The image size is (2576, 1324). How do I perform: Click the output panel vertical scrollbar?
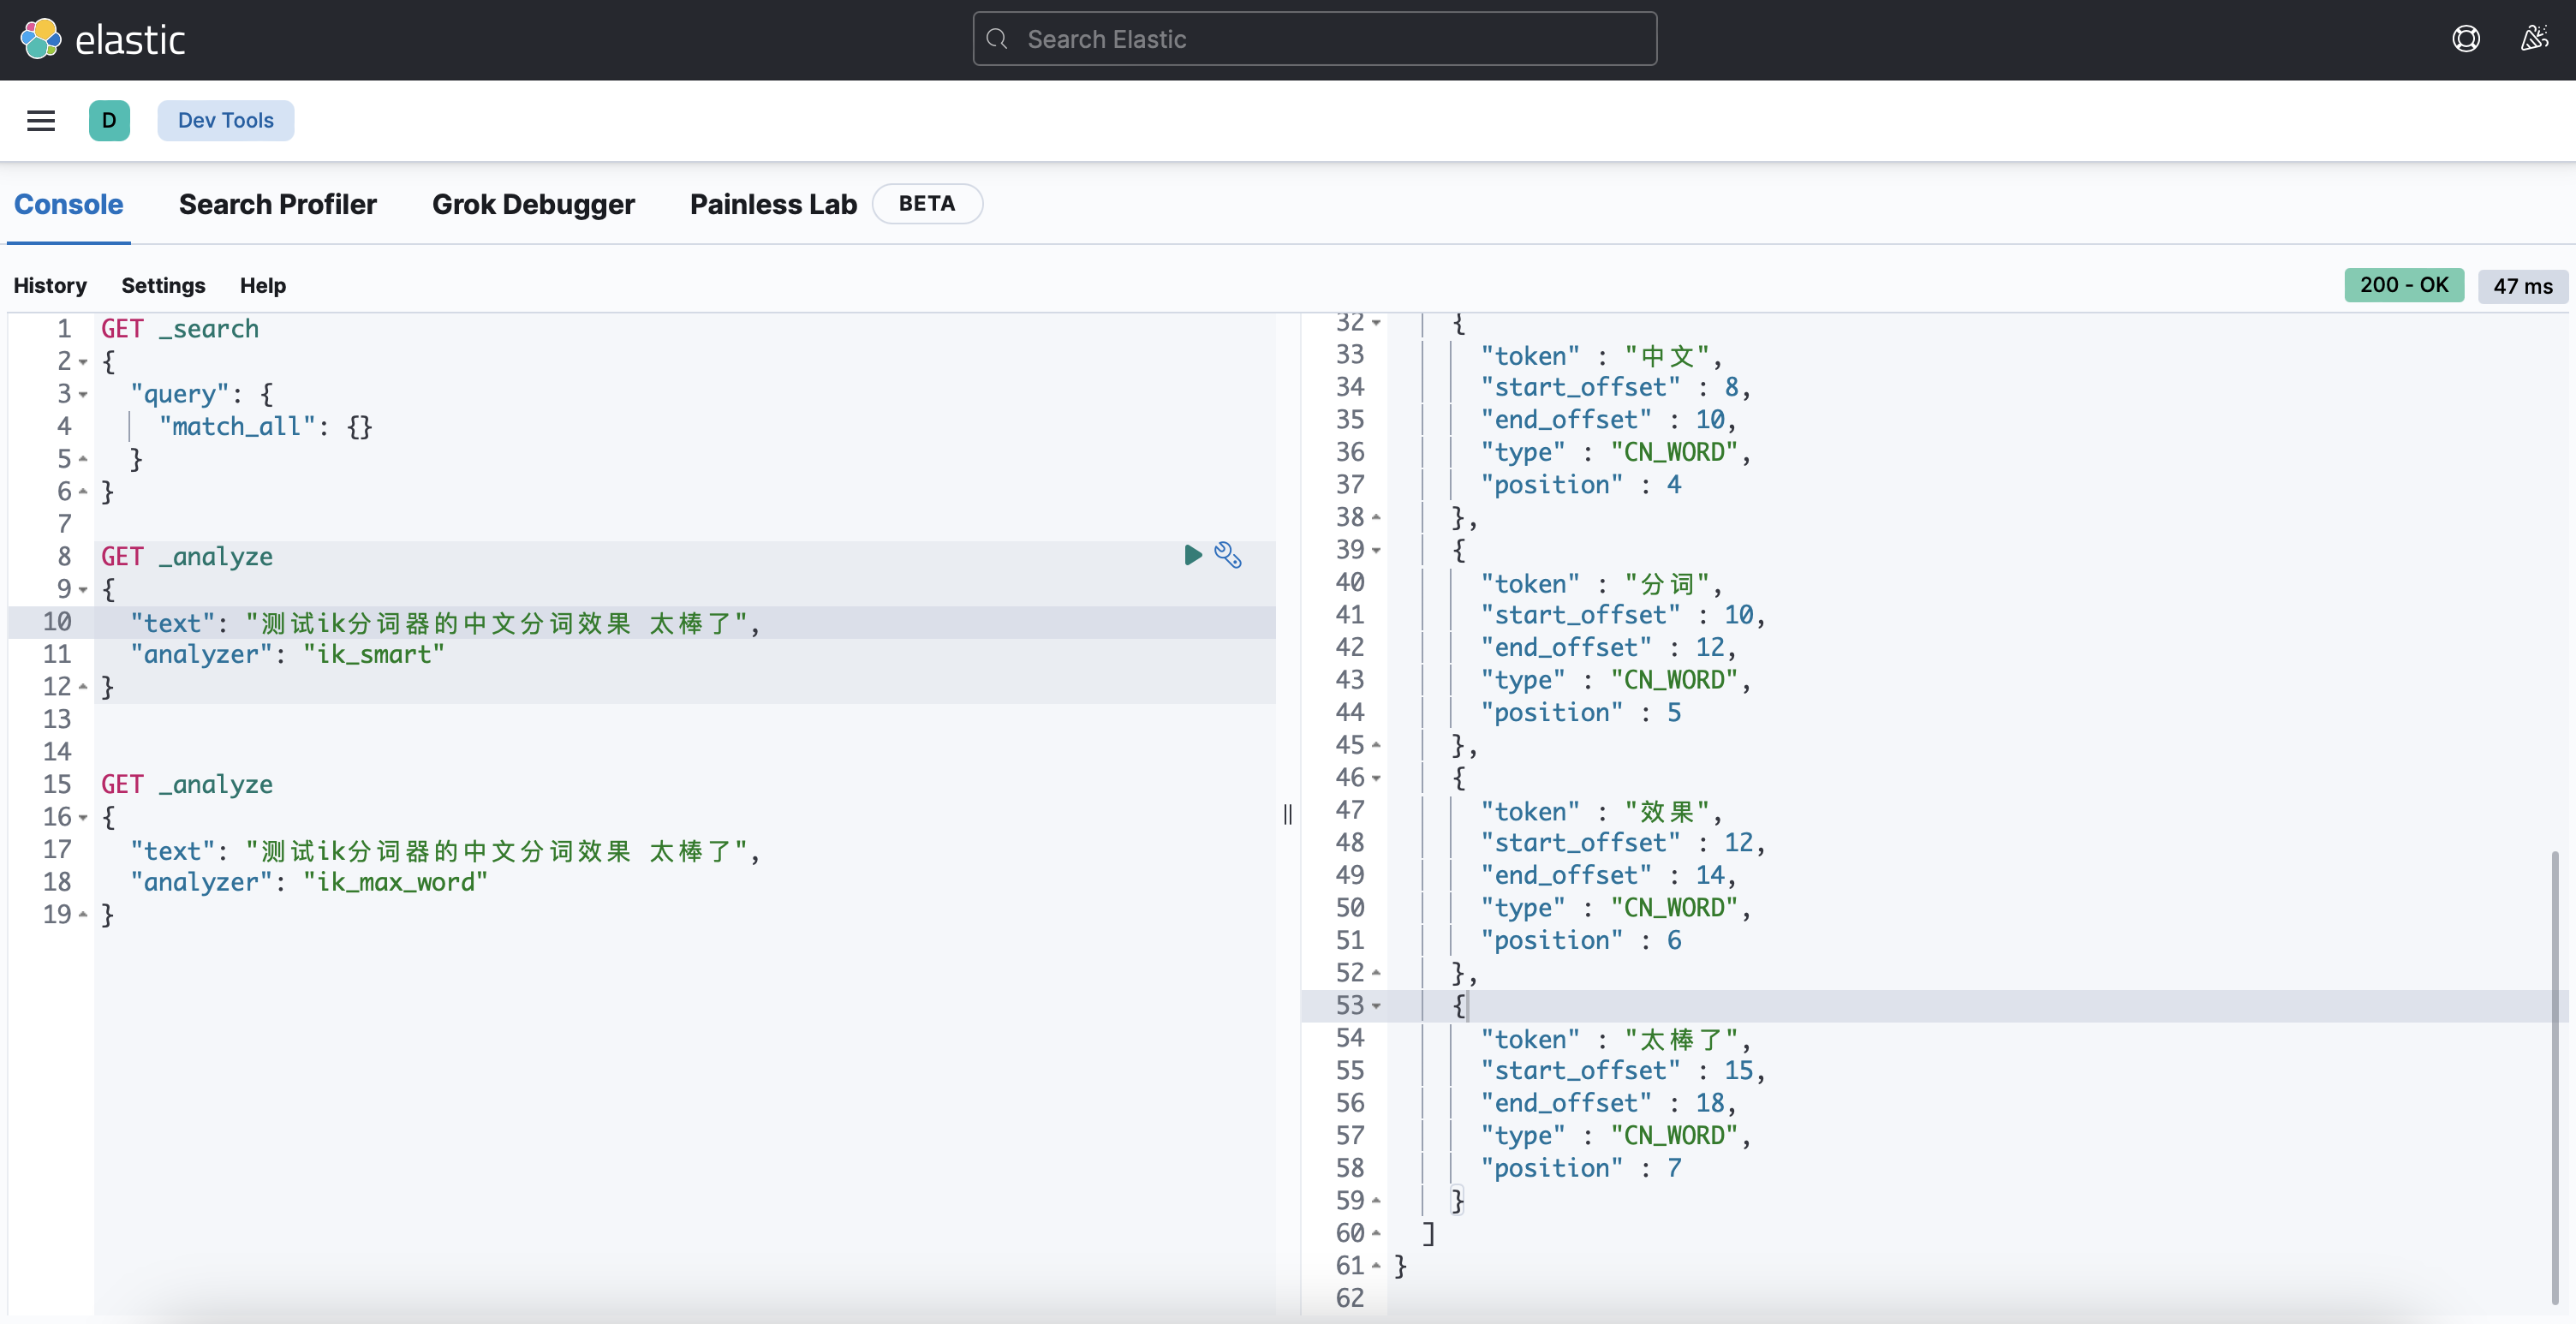pyautogui.click(x=2555, y=1077)
